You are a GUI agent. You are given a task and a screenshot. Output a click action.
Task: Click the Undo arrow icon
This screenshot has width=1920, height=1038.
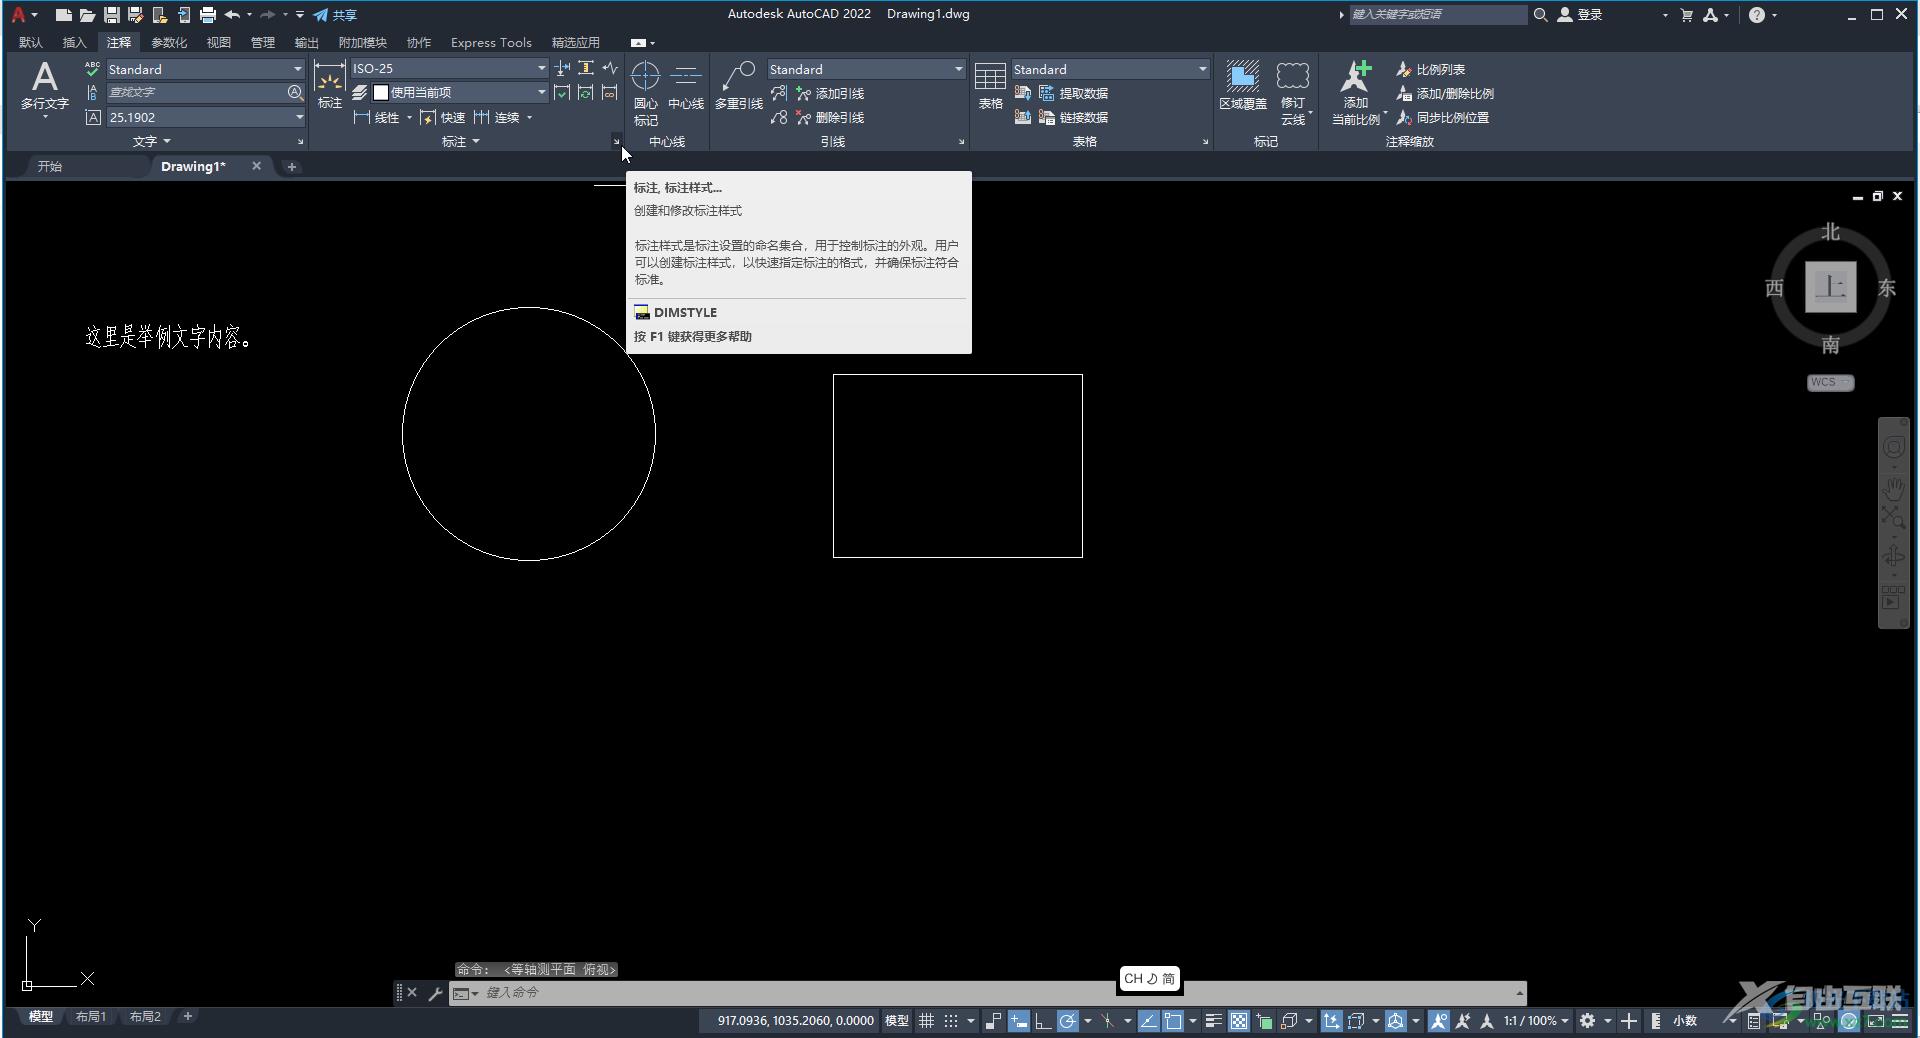(x=232, y=15)
